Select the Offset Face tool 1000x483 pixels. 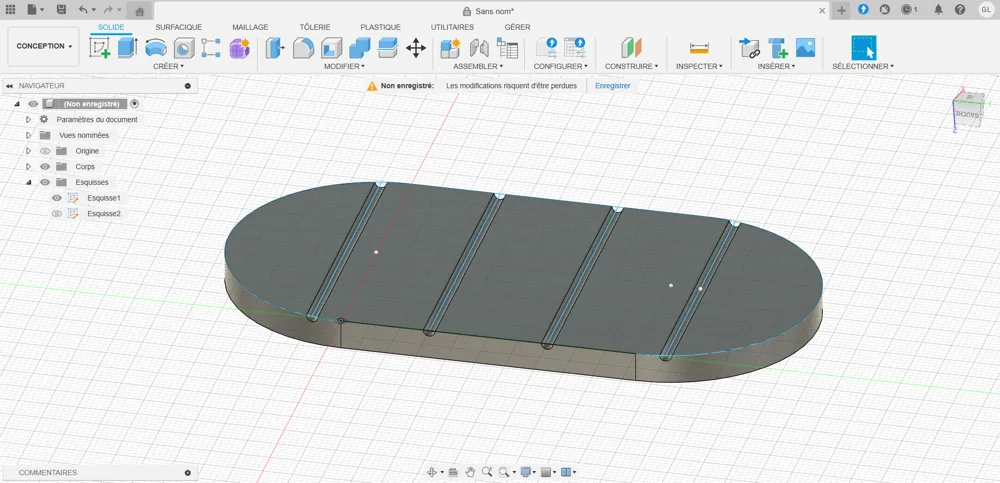pos(388,48)
